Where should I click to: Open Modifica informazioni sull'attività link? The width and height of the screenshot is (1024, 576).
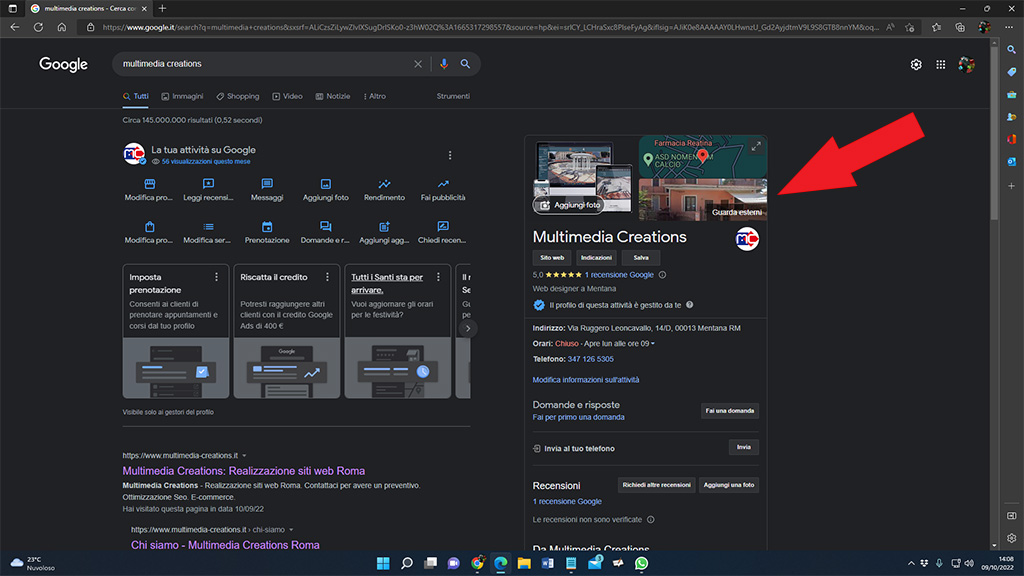point(586,380)
